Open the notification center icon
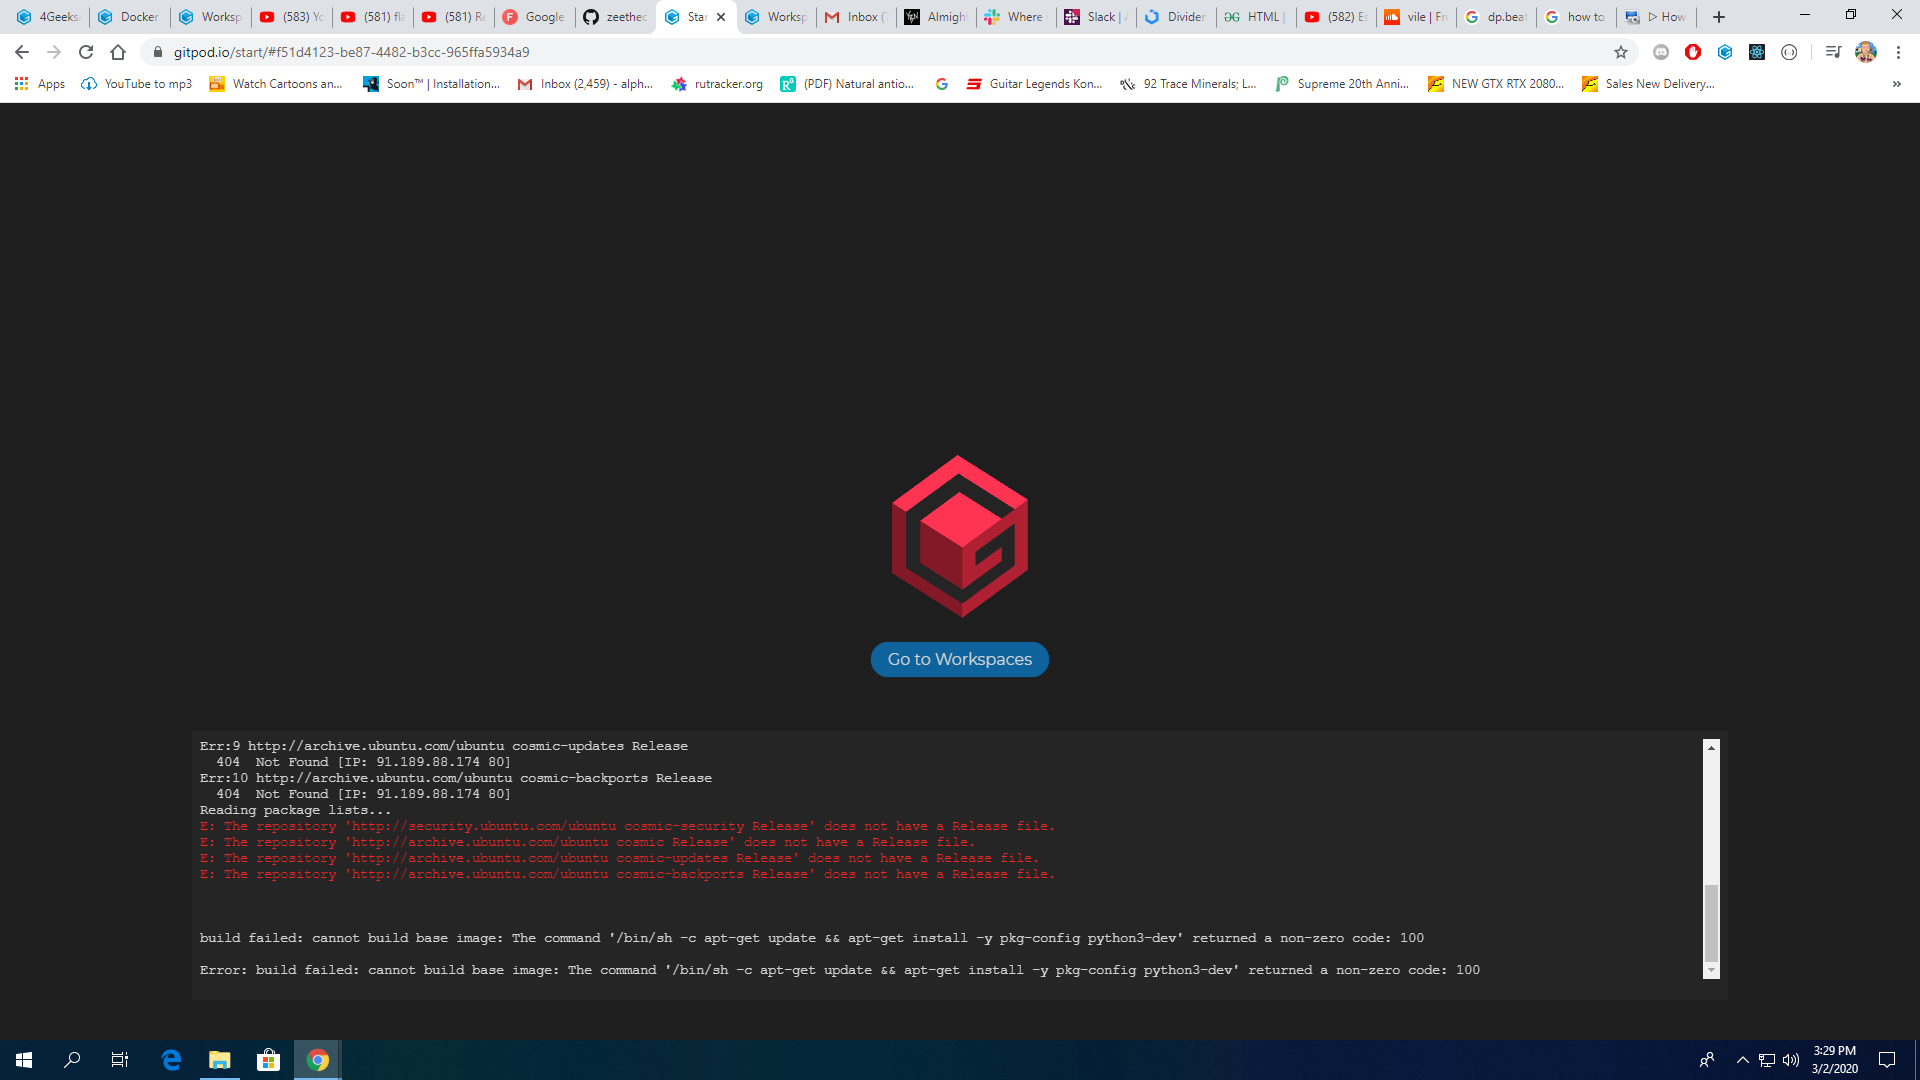Image resolution: width=1920 pixels, height=1080 pixels. [1887, 1060]
